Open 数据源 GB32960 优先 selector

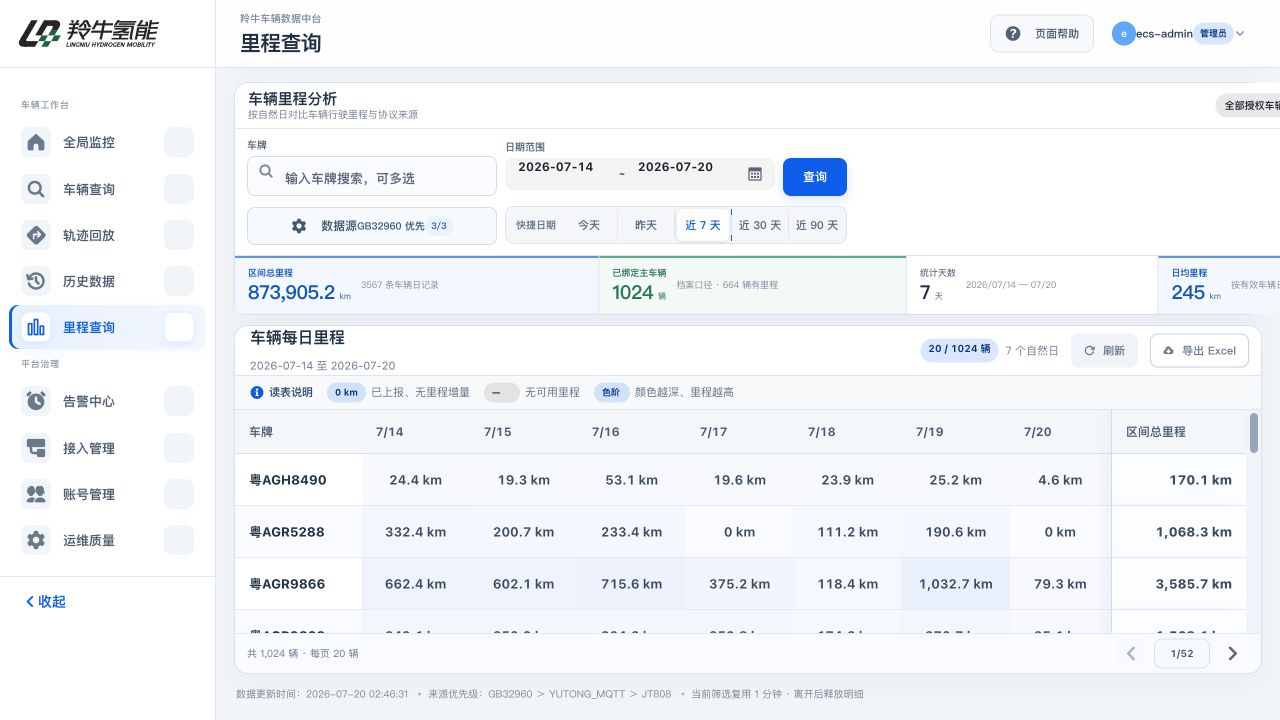[372, 226]
